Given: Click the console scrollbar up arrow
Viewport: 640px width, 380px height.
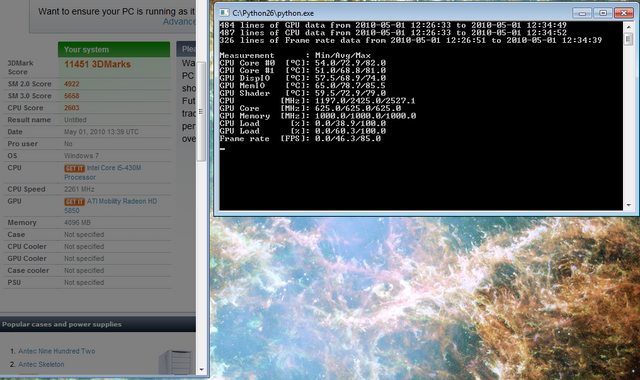Looking at the screenshot, I should (x=629, y=27).
